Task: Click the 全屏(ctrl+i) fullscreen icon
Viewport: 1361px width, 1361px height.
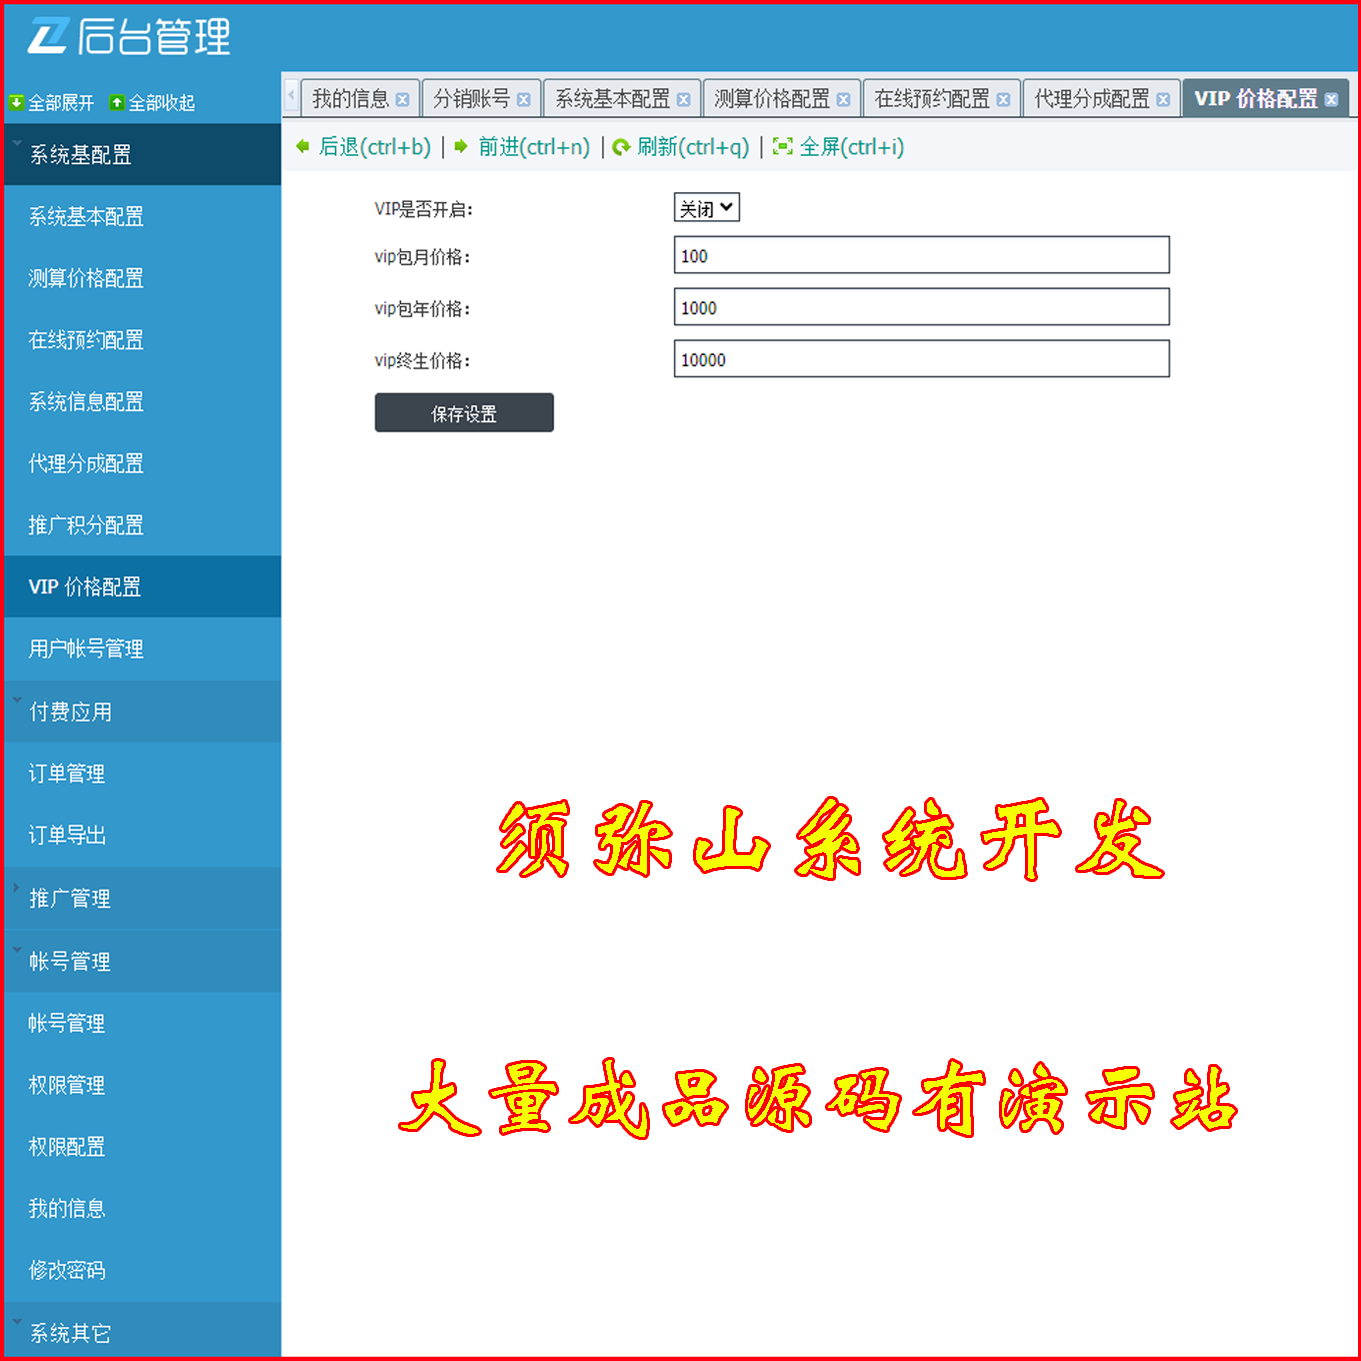Action: [x=784, y=147]
